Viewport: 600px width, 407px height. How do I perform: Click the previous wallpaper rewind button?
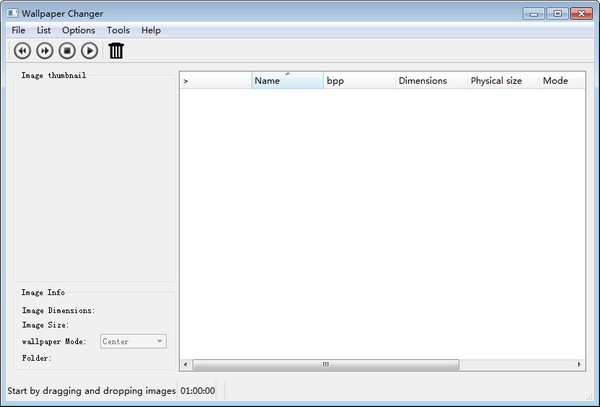tap(23, 51)
